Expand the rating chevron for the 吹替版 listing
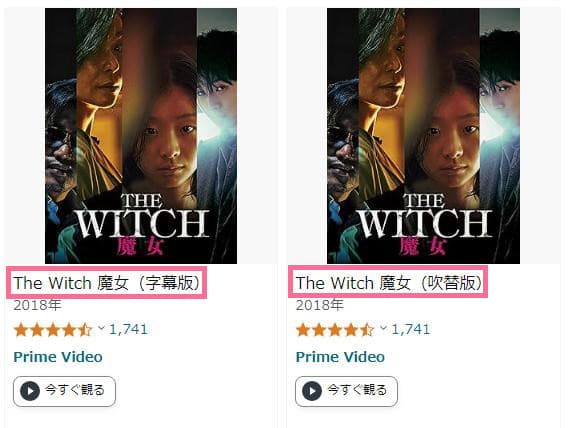Screen dimensions: 568x428 tap(384, 328)
